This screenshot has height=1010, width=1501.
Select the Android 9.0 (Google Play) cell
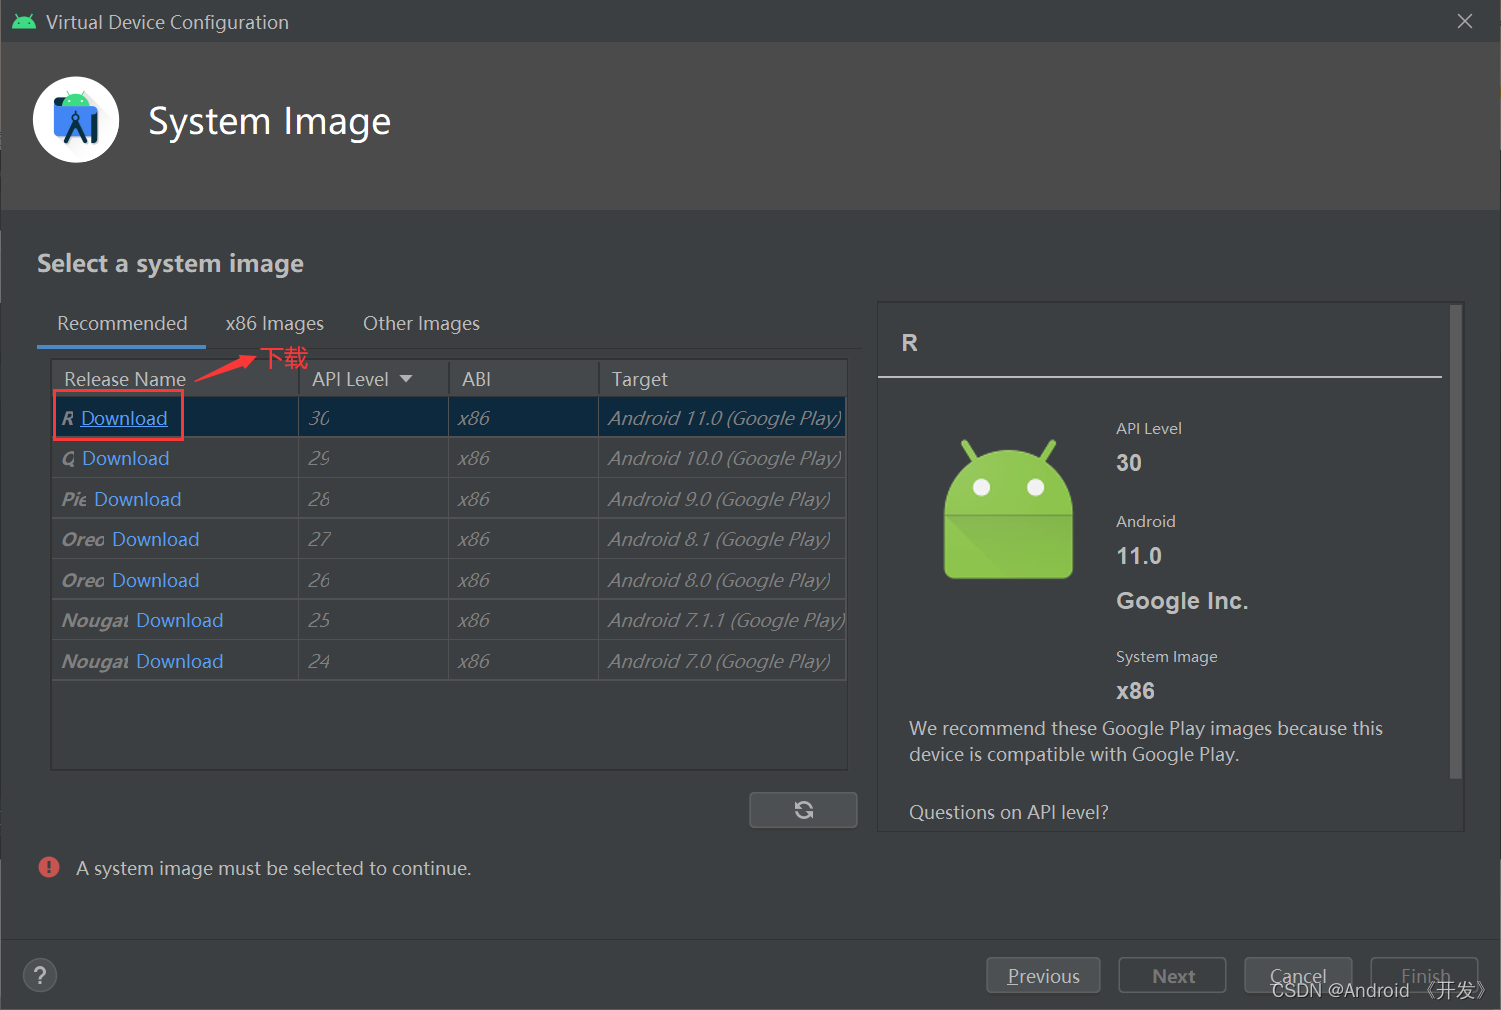[723, 499]
